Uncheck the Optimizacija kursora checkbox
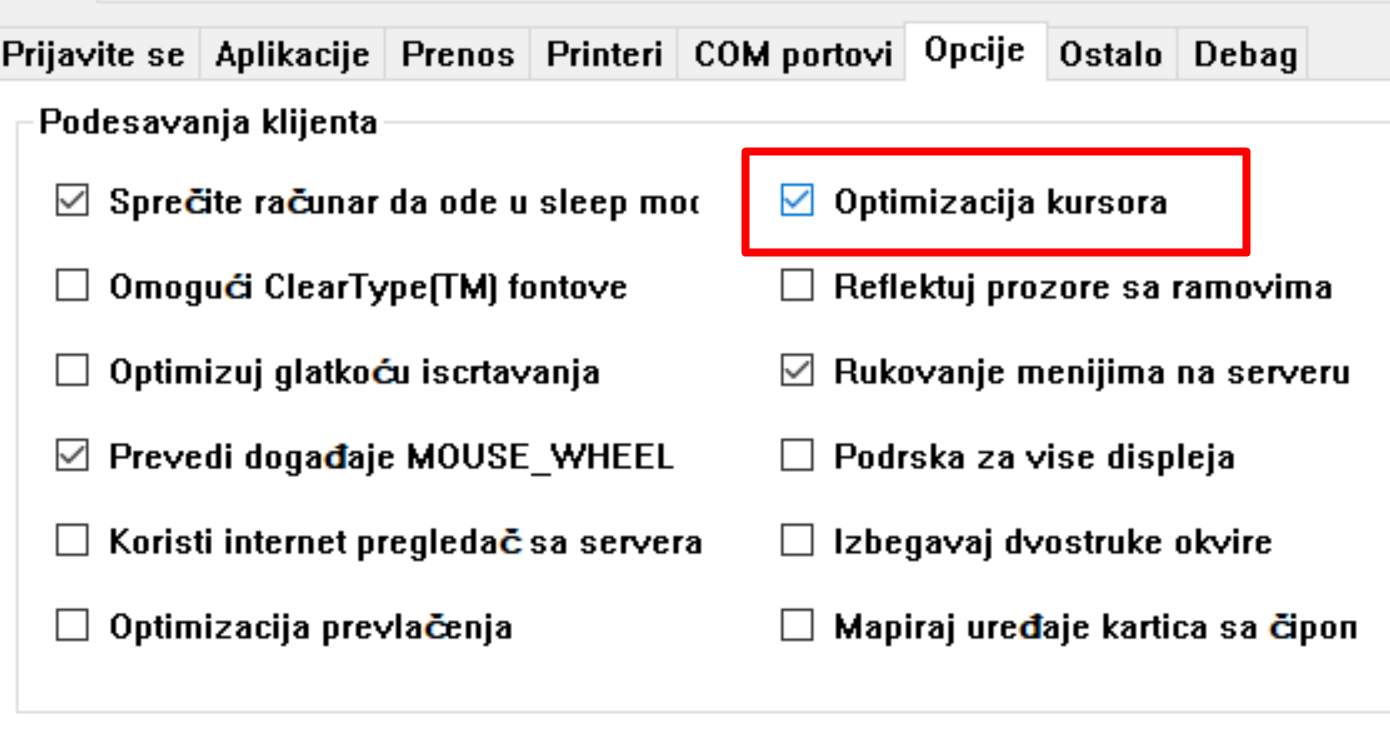This screenshot has height=735, width=1390. (x=797, y=202)
